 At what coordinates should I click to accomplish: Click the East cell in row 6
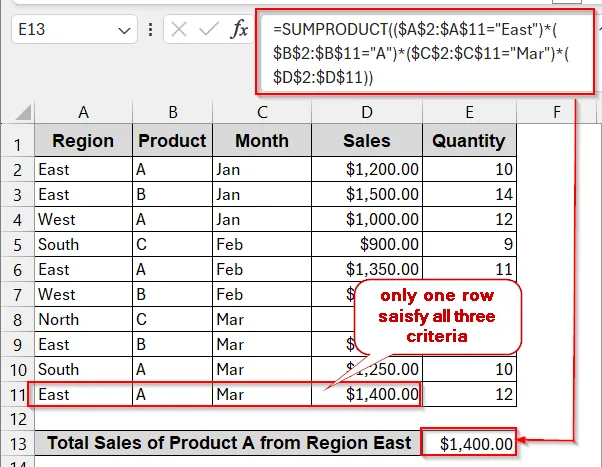pos(83,269)
